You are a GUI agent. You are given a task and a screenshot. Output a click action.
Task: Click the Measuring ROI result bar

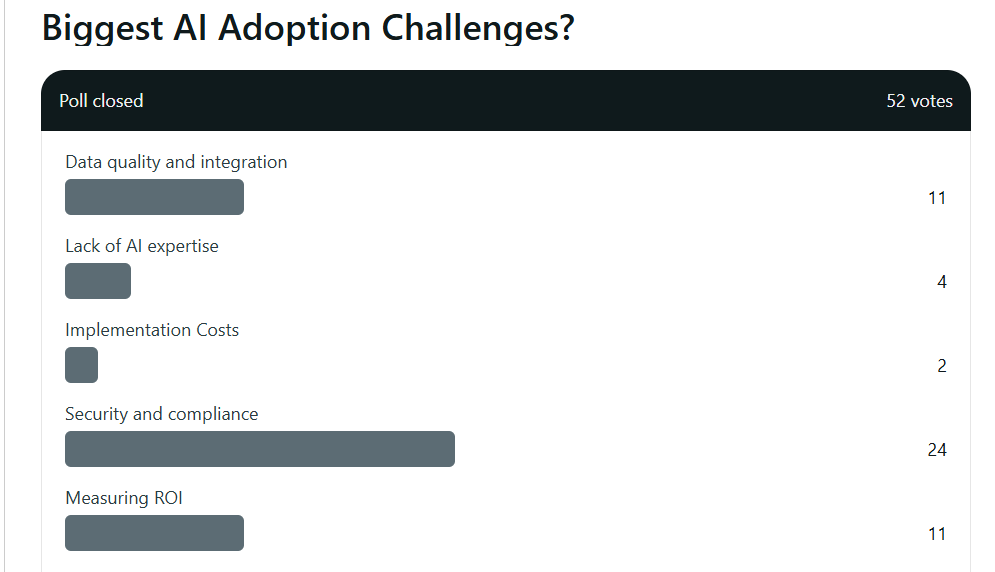154,533
